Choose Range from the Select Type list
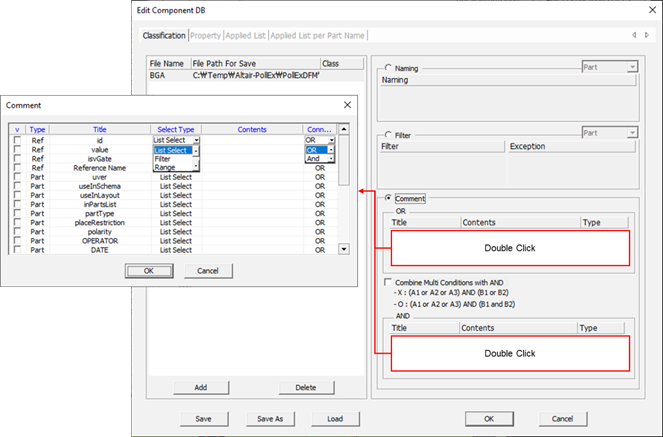Image resolution: width=663 pixels, height=437 pixels. click(165, 167)
